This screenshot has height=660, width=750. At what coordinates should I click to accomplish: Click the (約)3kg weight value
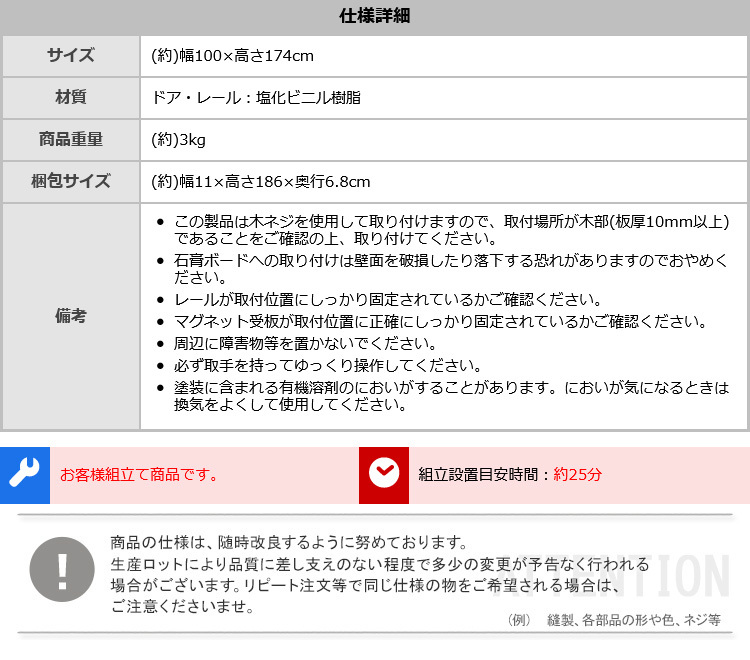(x=178, y=140)
